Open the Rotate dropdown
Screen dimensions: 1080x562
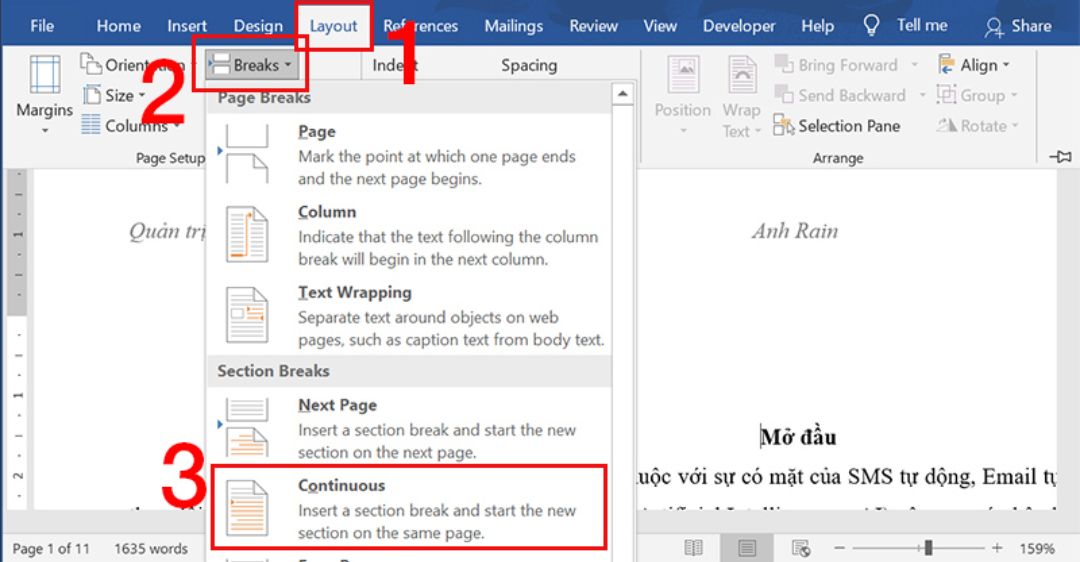(977, 125)
